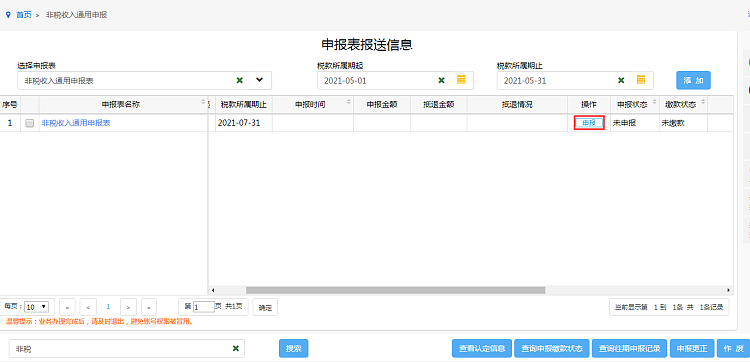The image size is (750, 362).
Task: Clear the 非税 search box with its X icon
Action: [x=235, y=349]
